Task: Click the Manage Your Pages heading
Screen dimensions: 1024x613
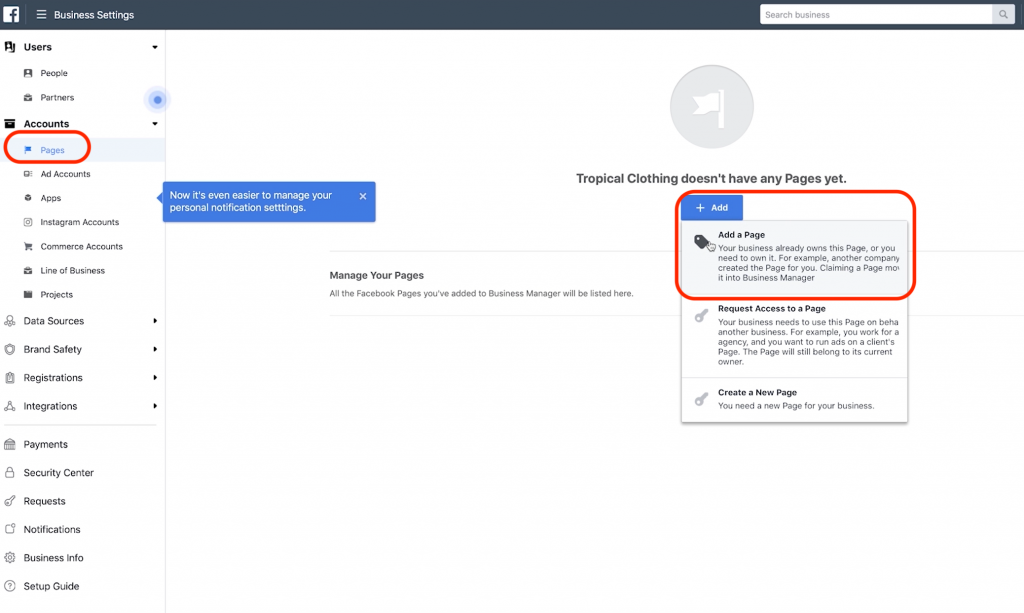Action: click(376, 275)
